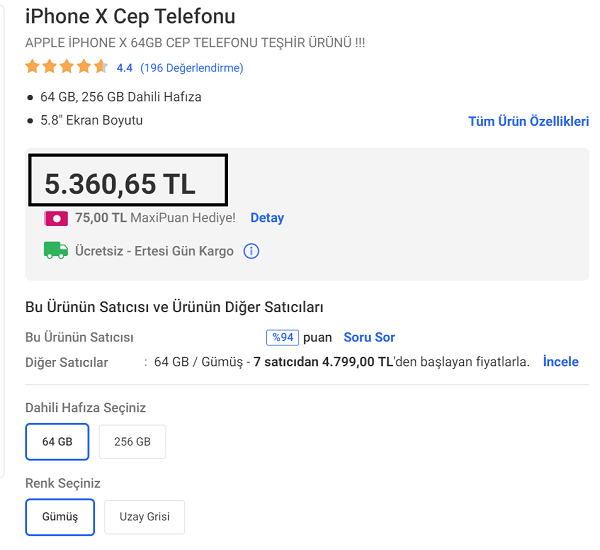Open the shipping info circle icon
The image size is (600, 550).
coord(251,251)
